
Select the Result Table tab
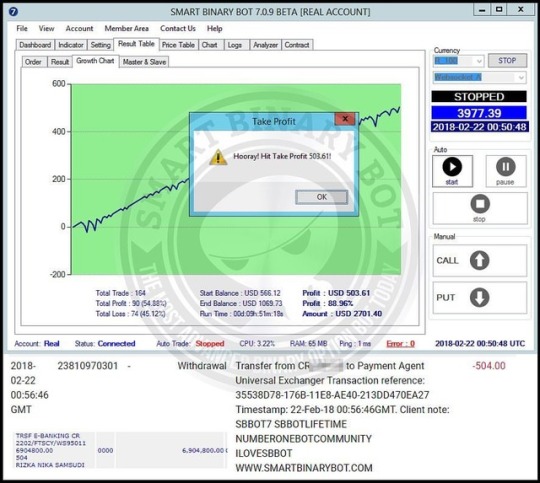point(136,44)
